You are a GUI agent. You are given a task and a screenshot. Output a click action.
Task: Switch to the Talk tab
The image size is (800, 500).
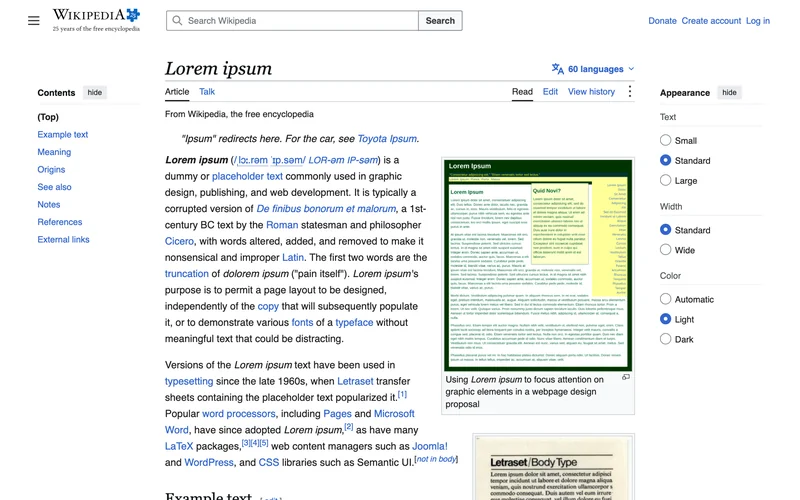(x=207, y=92)
